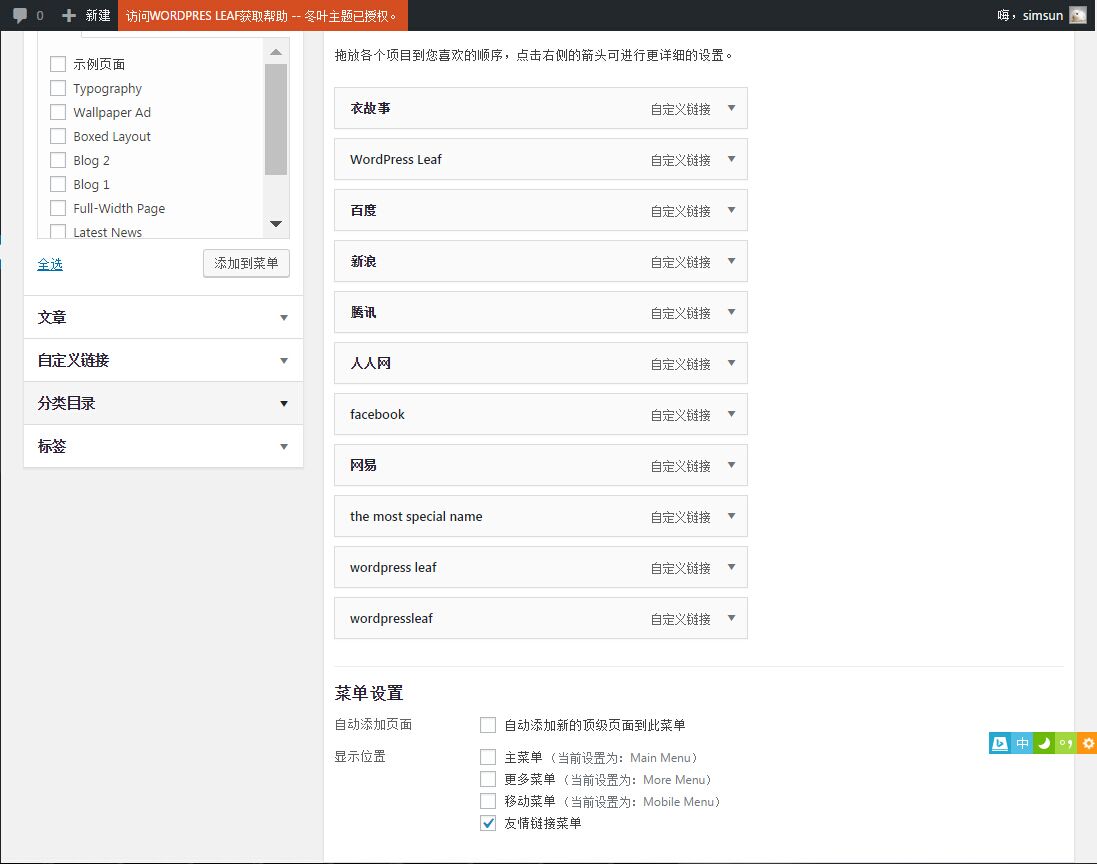Screen dimensions: 1097x864
Task: Expand the 分类目录 panel
Action: pos(163,403)
